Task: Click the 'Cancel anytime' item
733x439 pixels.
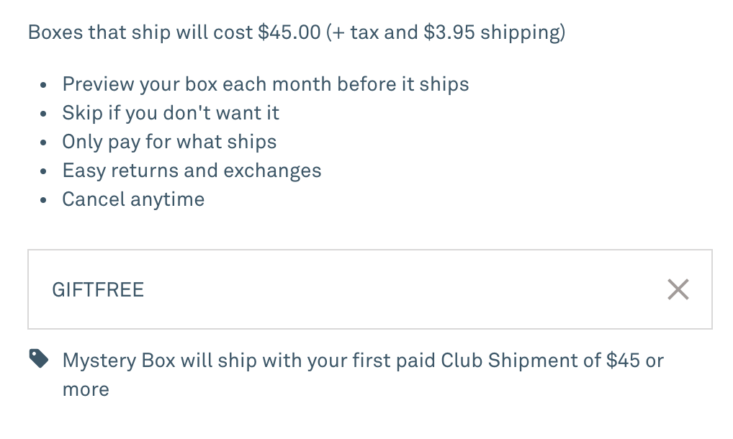Action: (133, 199)
